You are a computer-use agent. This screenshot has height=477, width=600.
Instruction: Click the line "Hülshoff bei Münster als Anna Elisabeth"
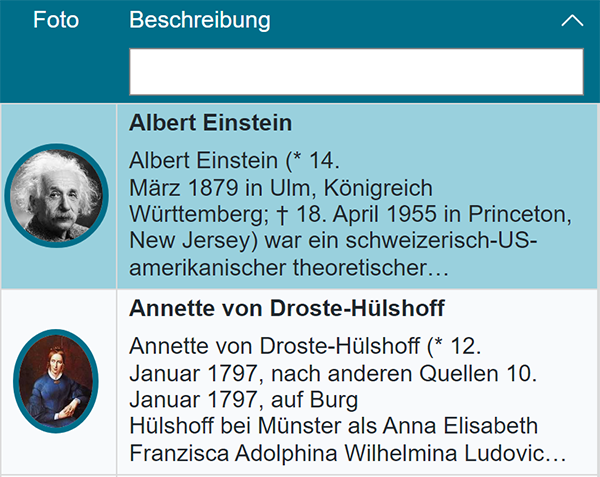tap(334, 426)
